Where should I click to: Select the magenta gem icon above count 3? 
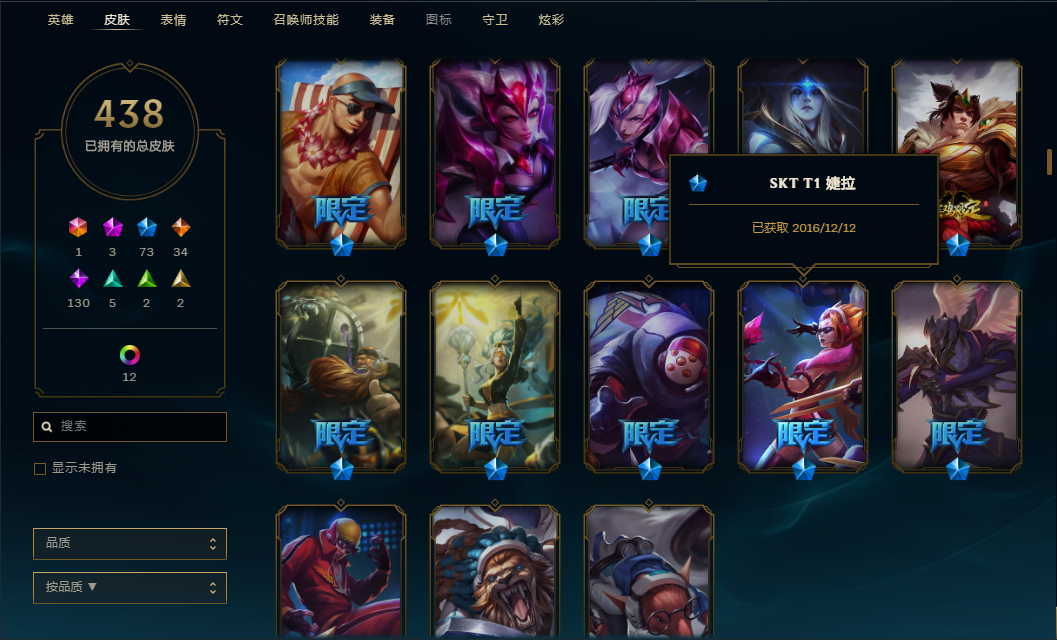113,227
